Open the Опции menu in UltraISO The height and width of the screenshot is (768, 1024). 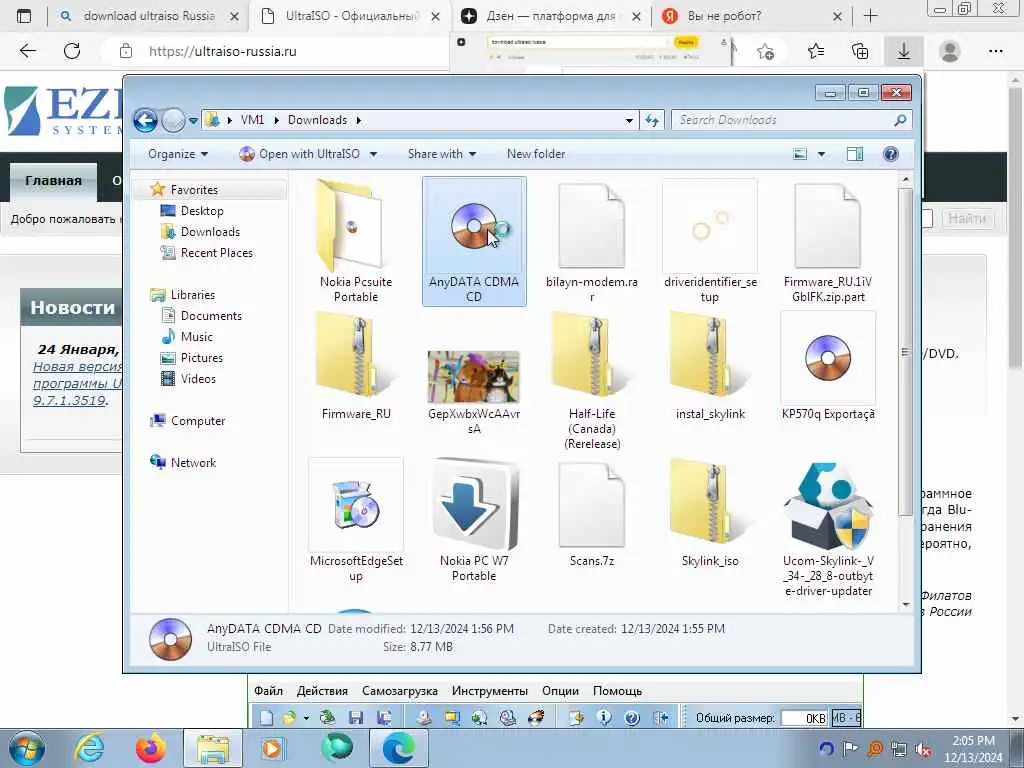560,691
